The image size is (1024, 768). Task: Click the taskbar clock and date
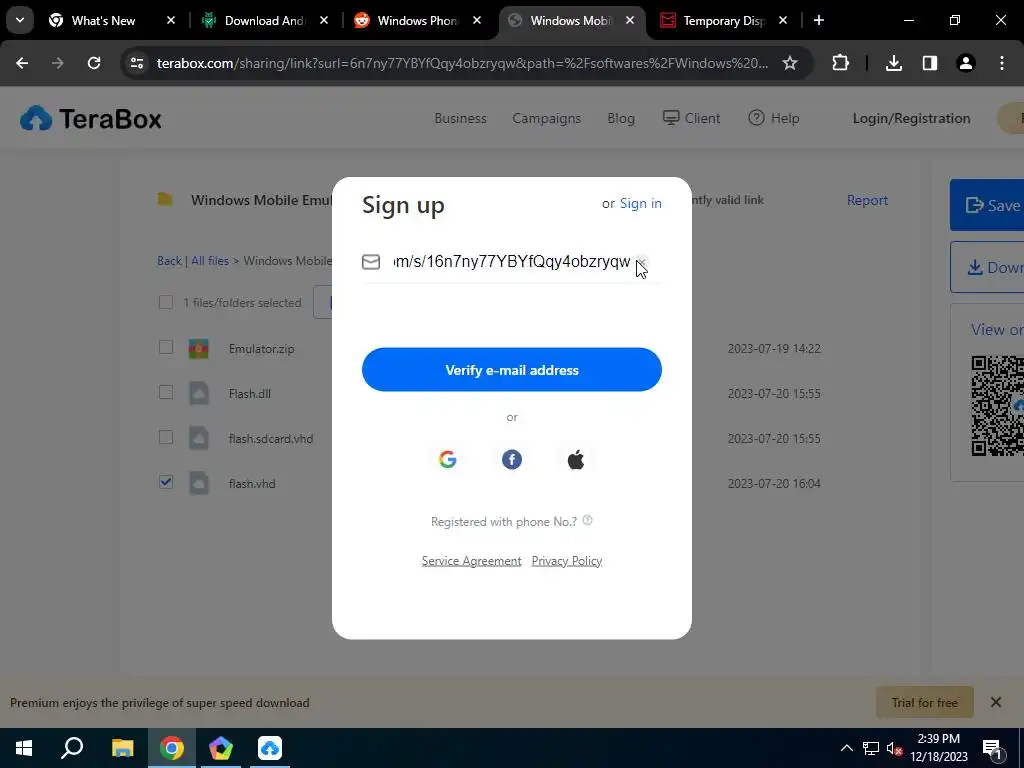938,748
